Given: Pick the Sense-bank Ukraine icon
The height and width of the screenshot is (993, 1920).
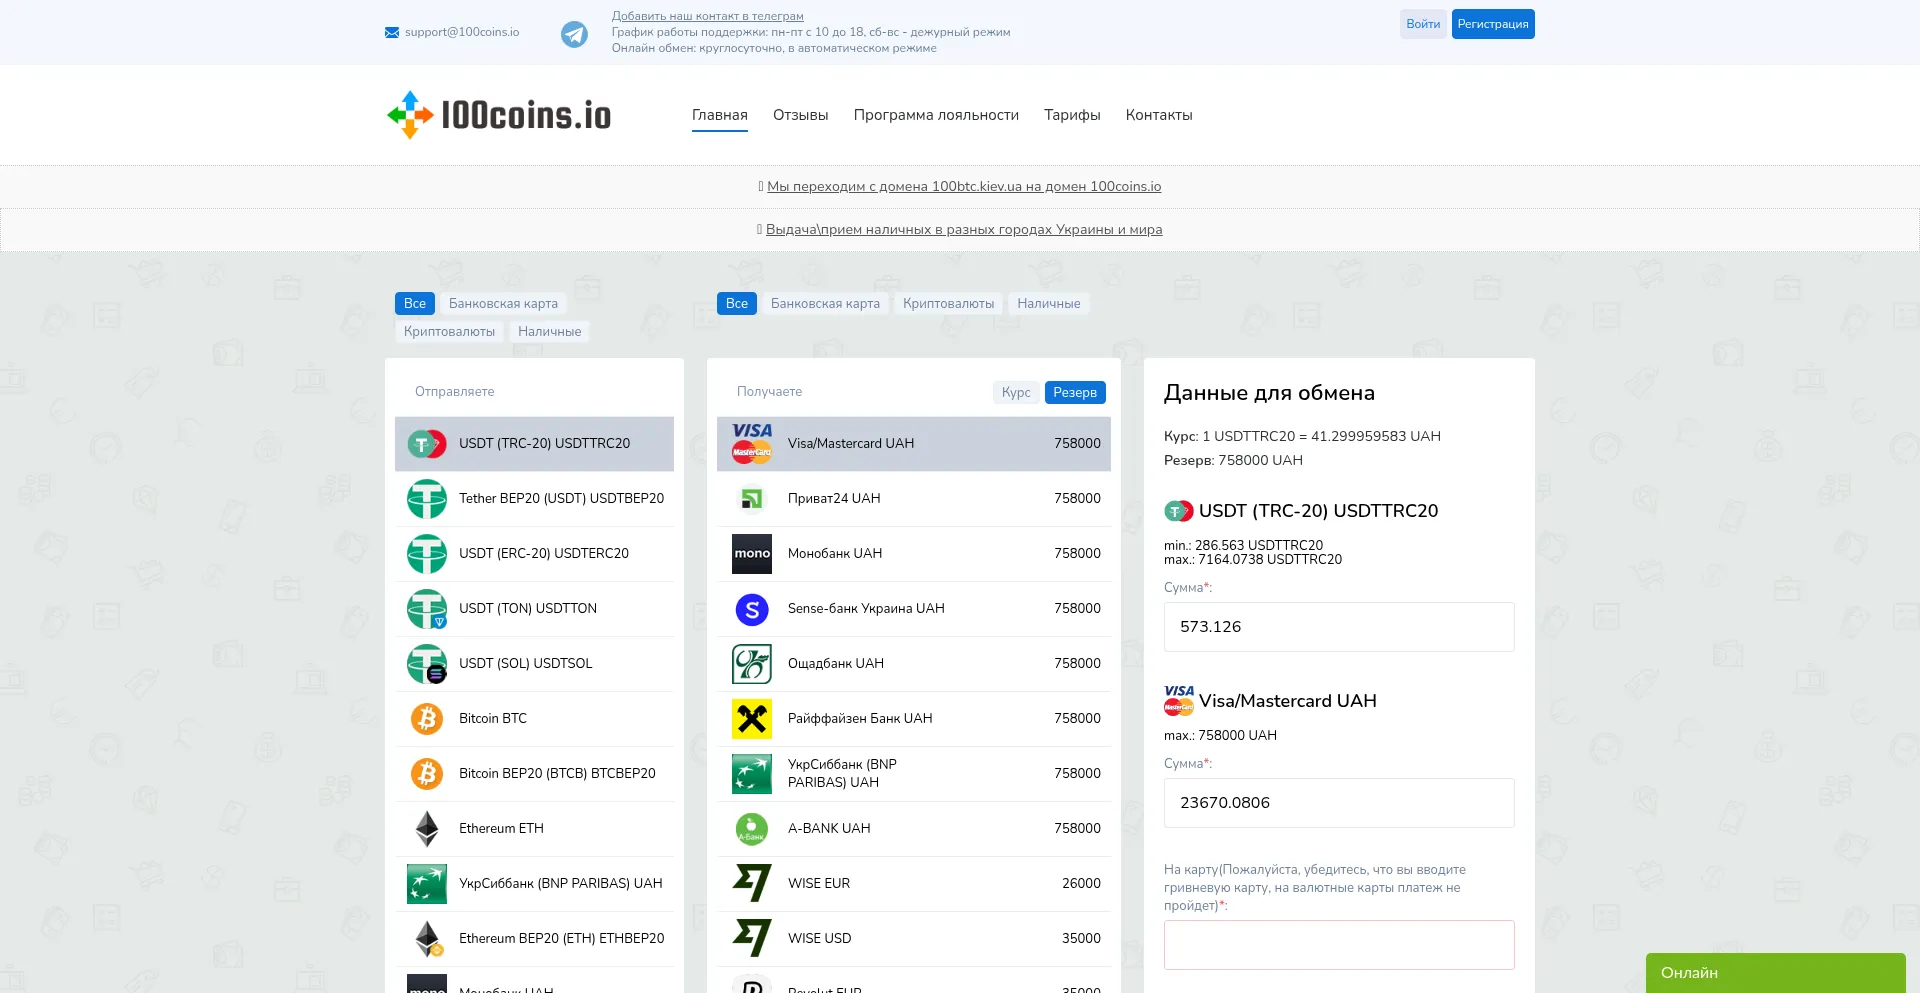Looking at the screenshot, I should point(752,609).
